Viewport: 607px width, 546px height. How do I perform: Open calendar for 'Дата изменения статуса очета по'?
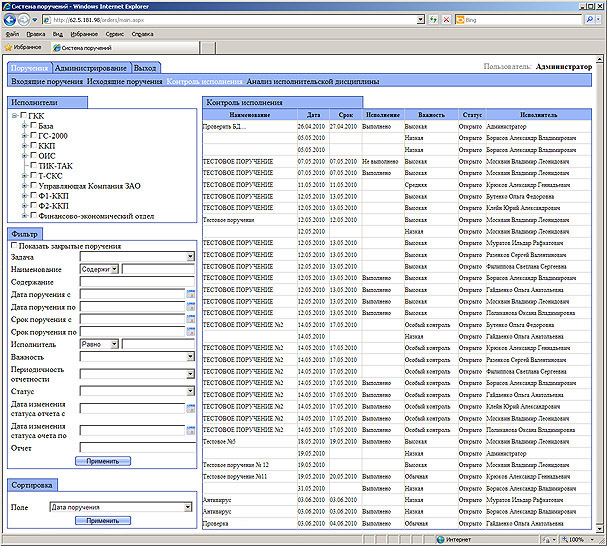(191, 431)
